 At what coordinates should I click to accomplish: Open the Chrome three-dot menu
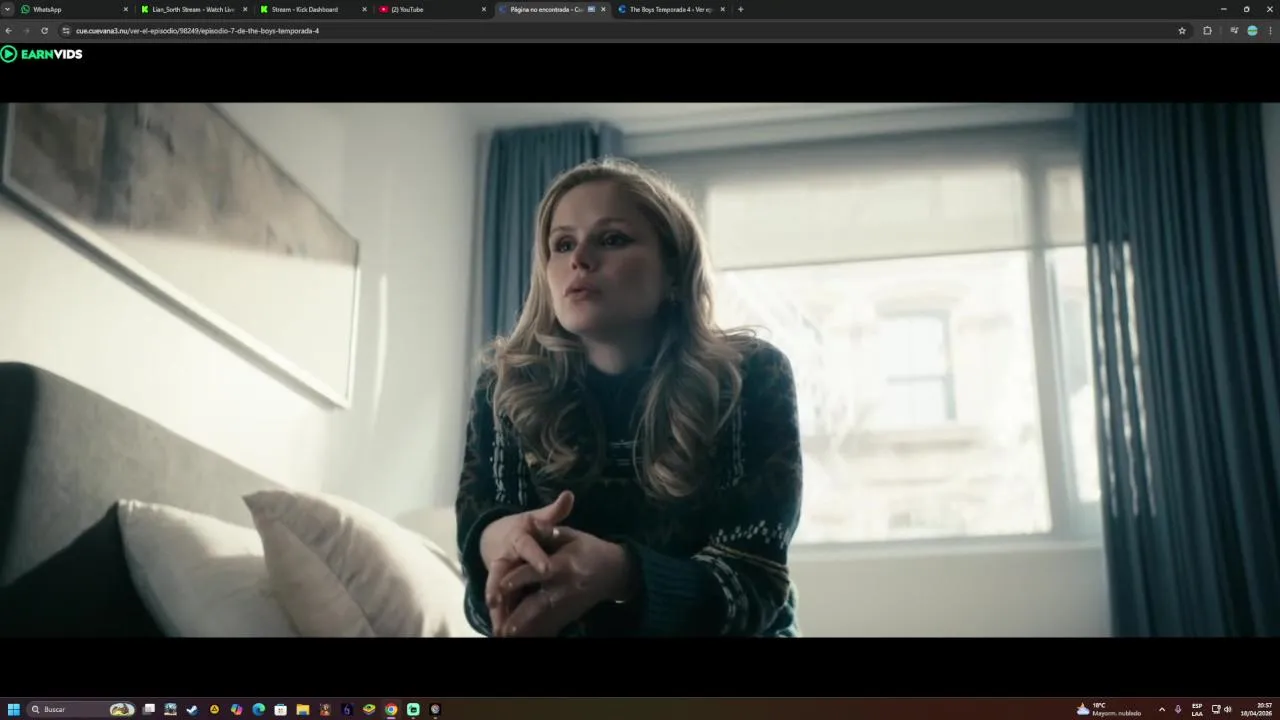[x=1270, y=31]
